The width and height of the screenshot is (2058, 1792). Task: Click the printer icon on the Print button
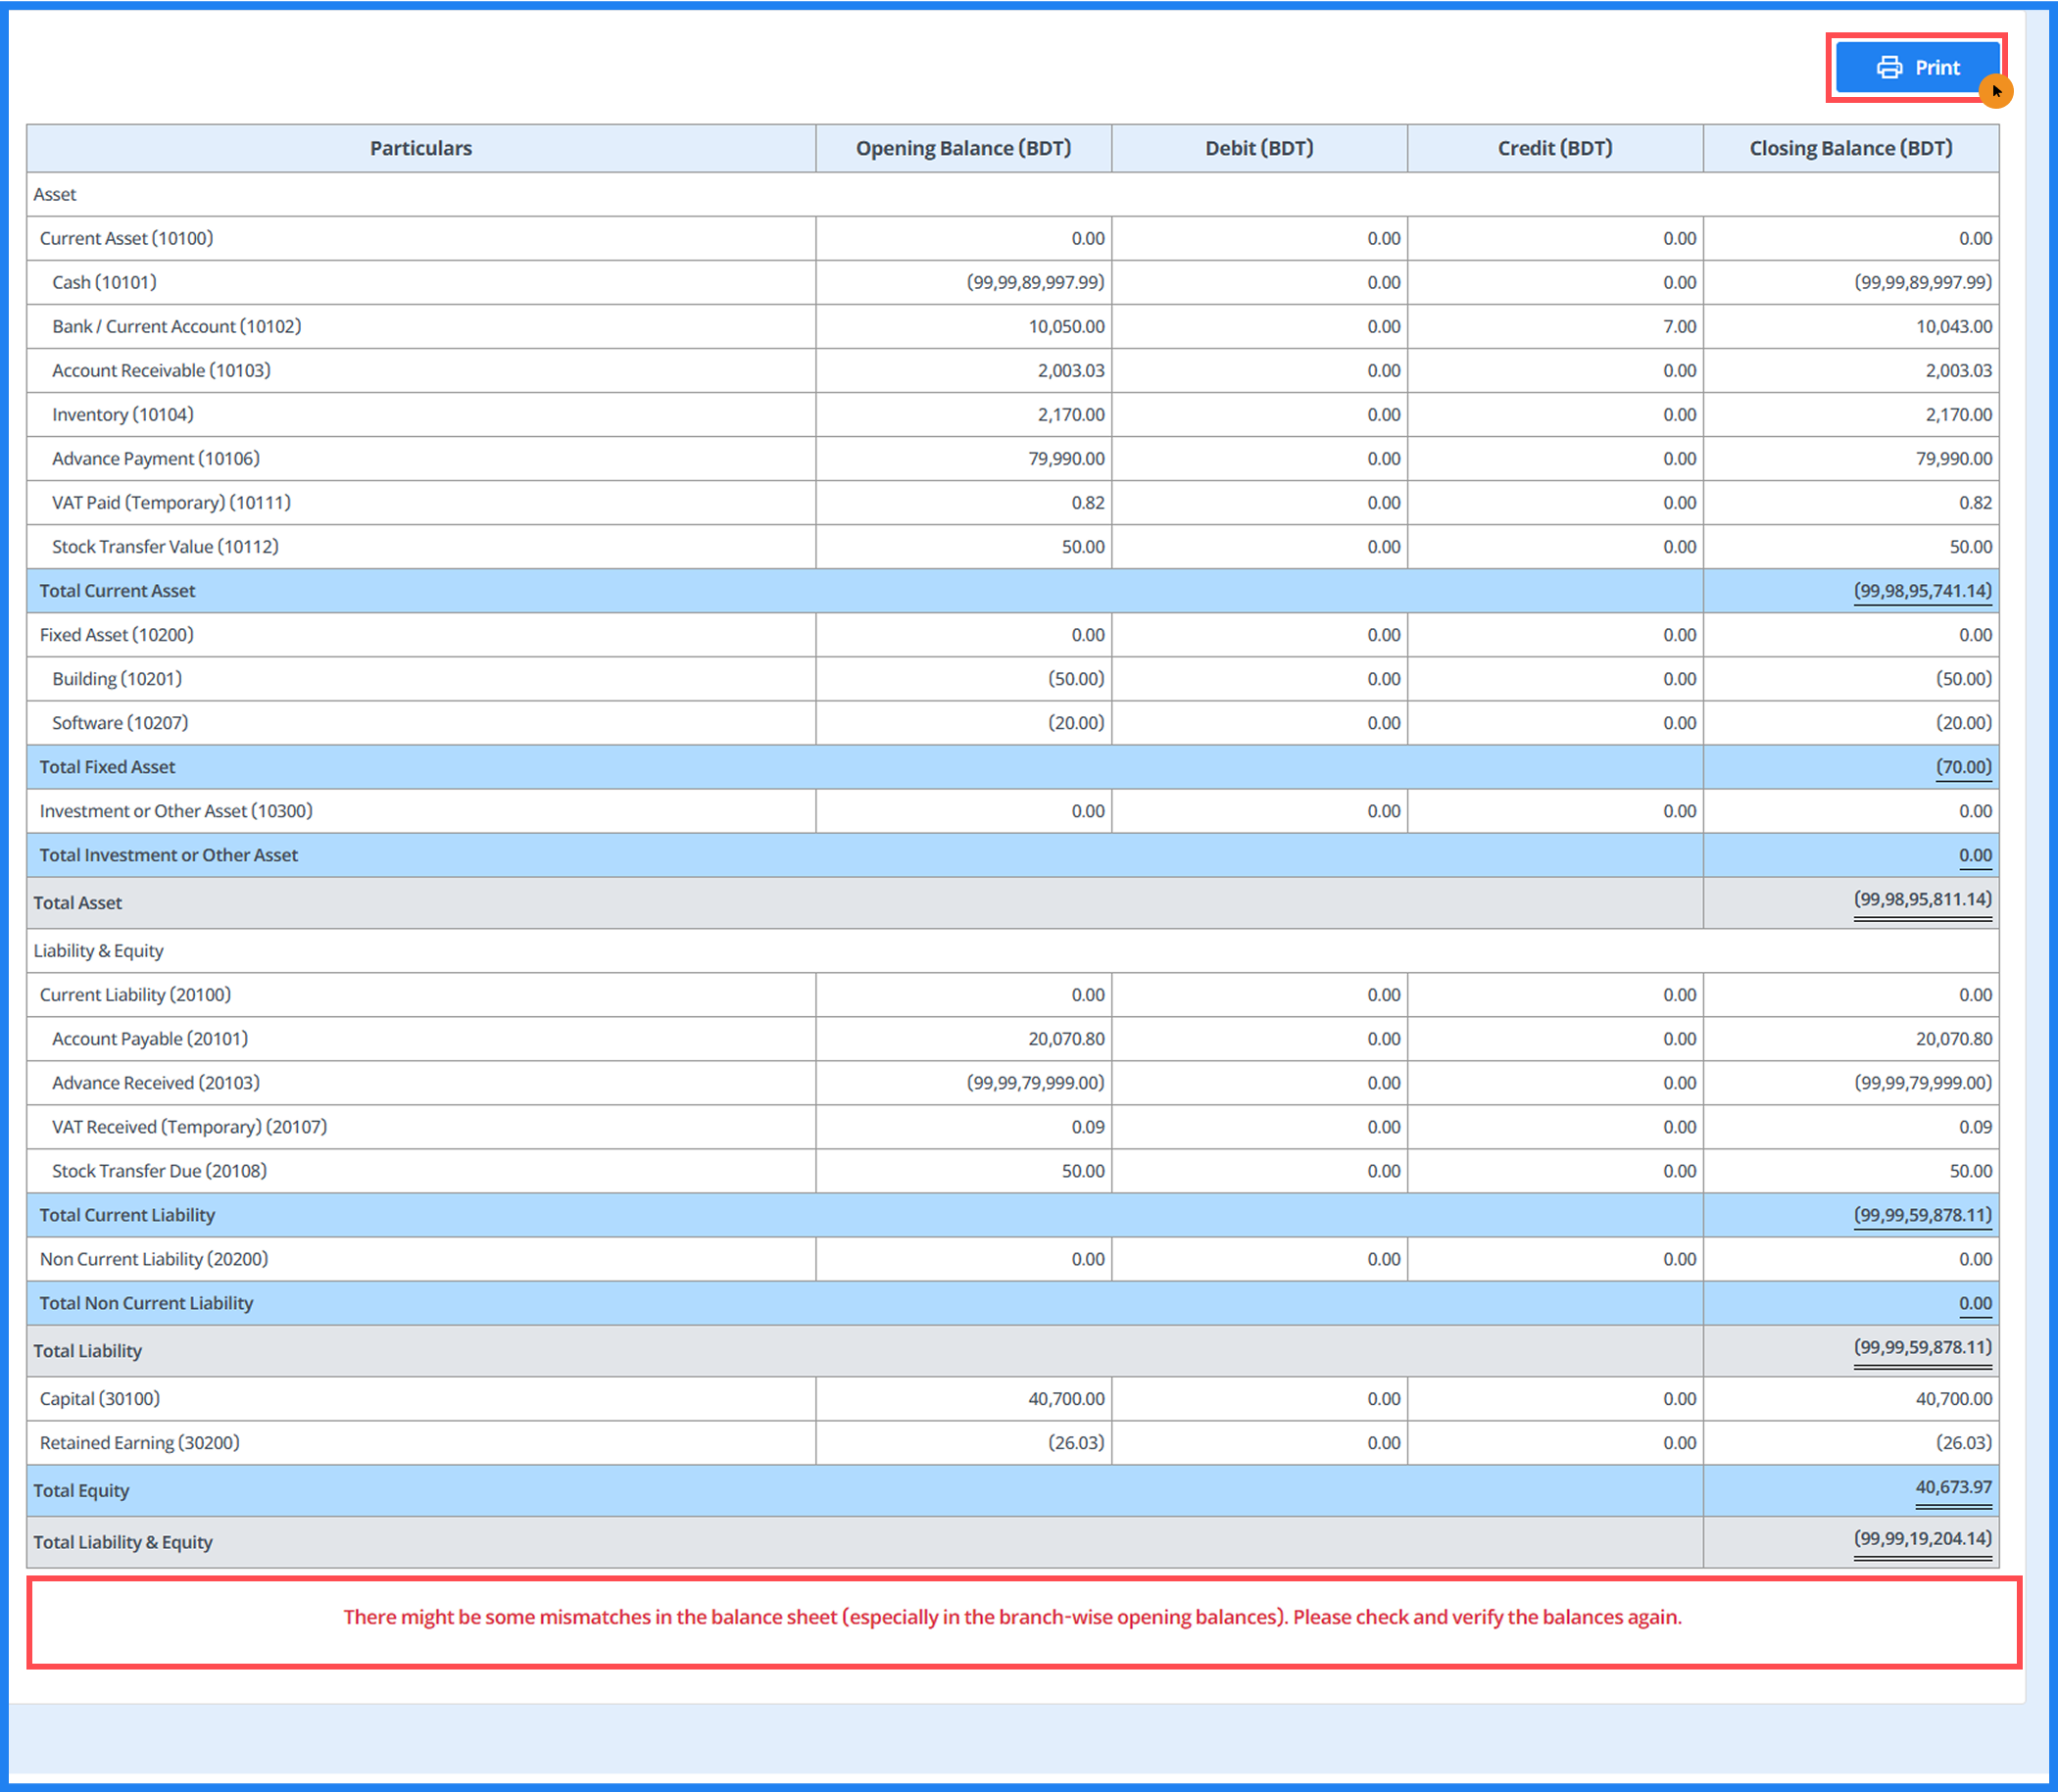pos(1889,67)
